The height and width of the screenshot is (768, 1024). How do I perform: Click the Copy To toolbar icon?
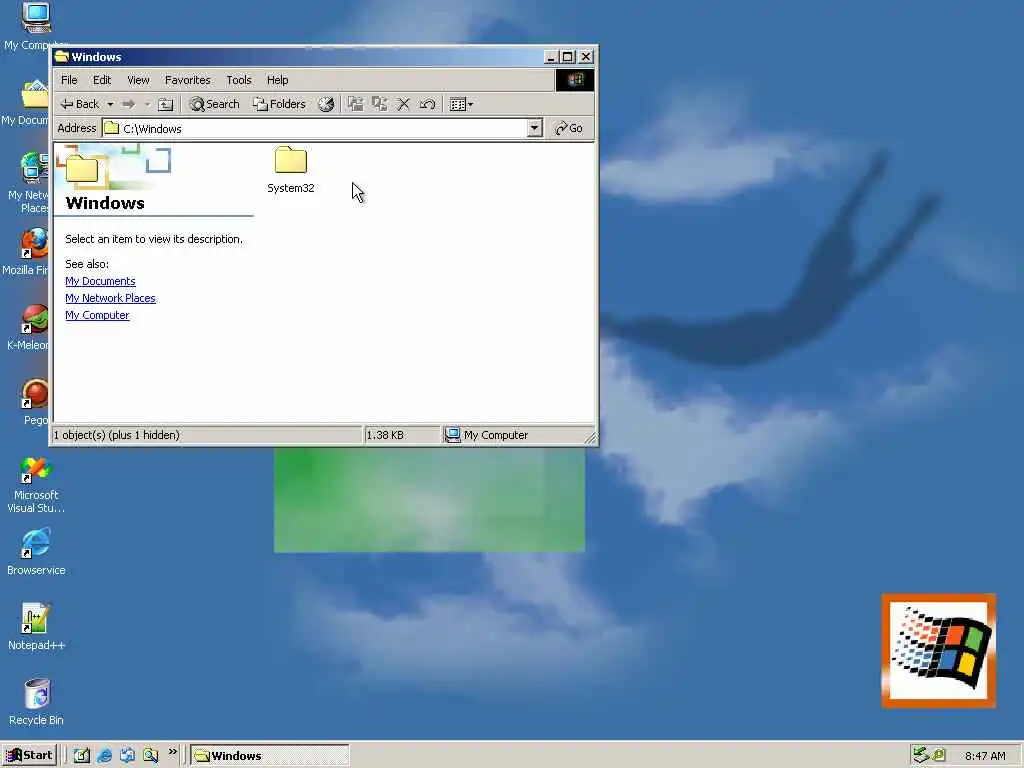coord(379,104)
